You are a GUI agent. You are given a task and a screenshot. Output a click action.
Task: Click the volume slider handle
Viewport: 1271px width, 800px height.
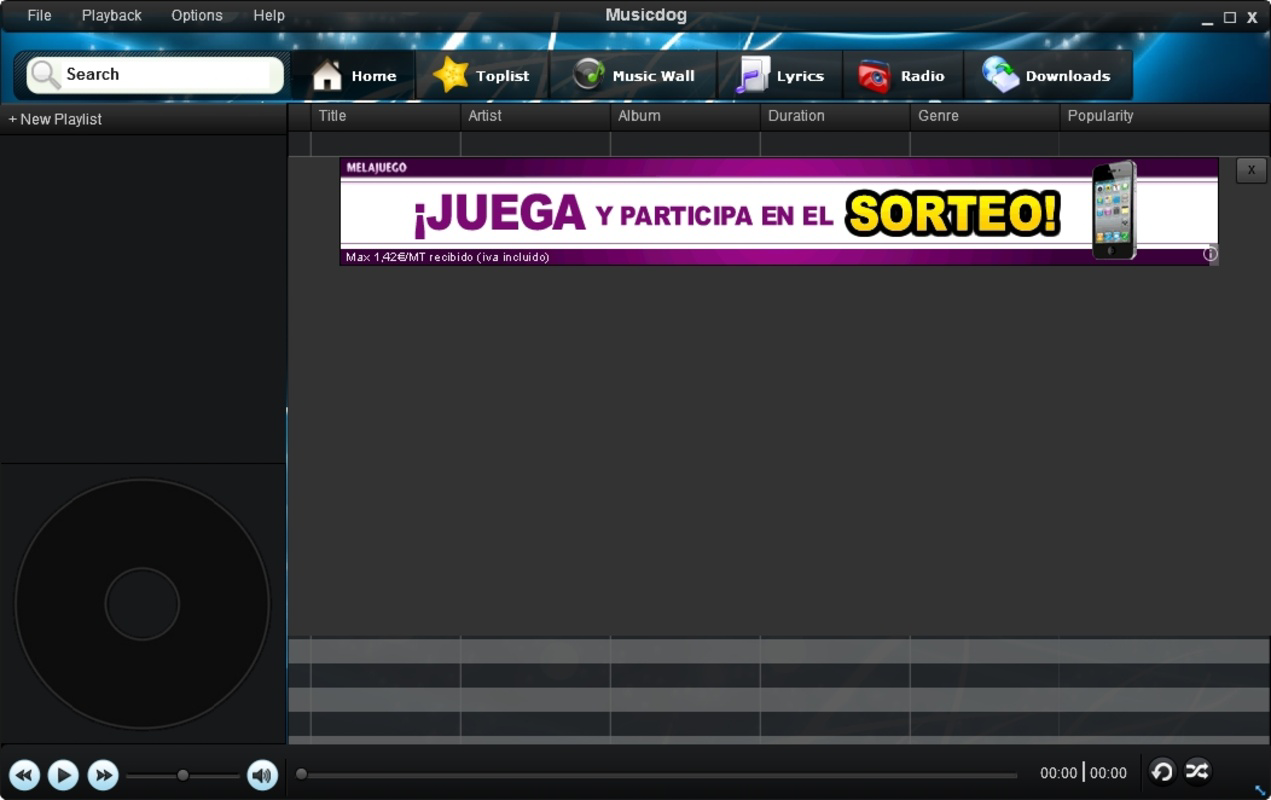[x=183, y=775]
